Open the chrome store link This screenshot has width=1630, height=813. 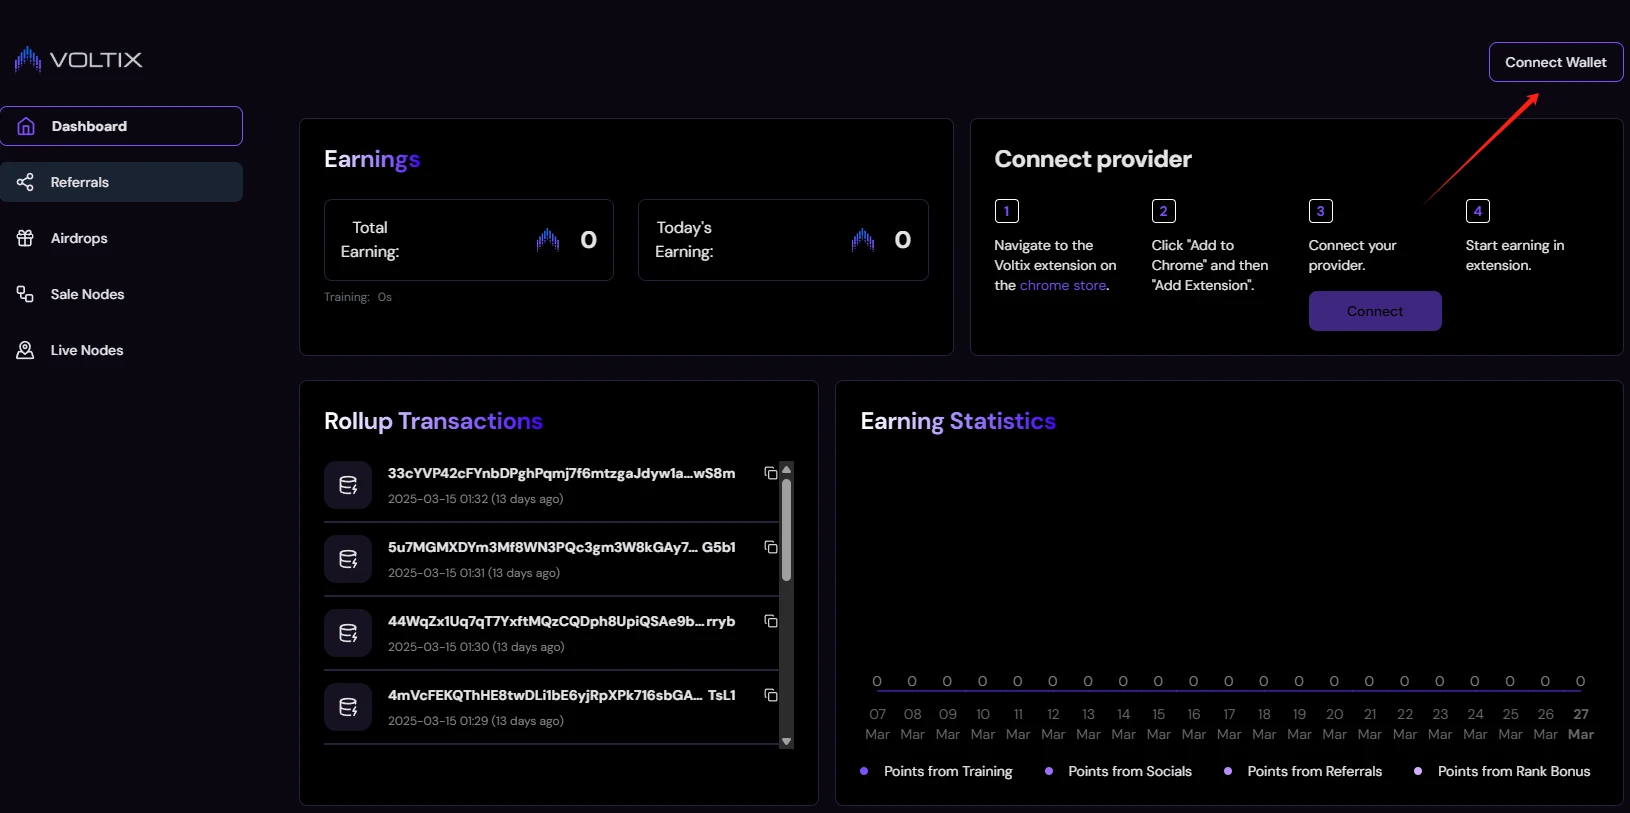coord(1063,285)
